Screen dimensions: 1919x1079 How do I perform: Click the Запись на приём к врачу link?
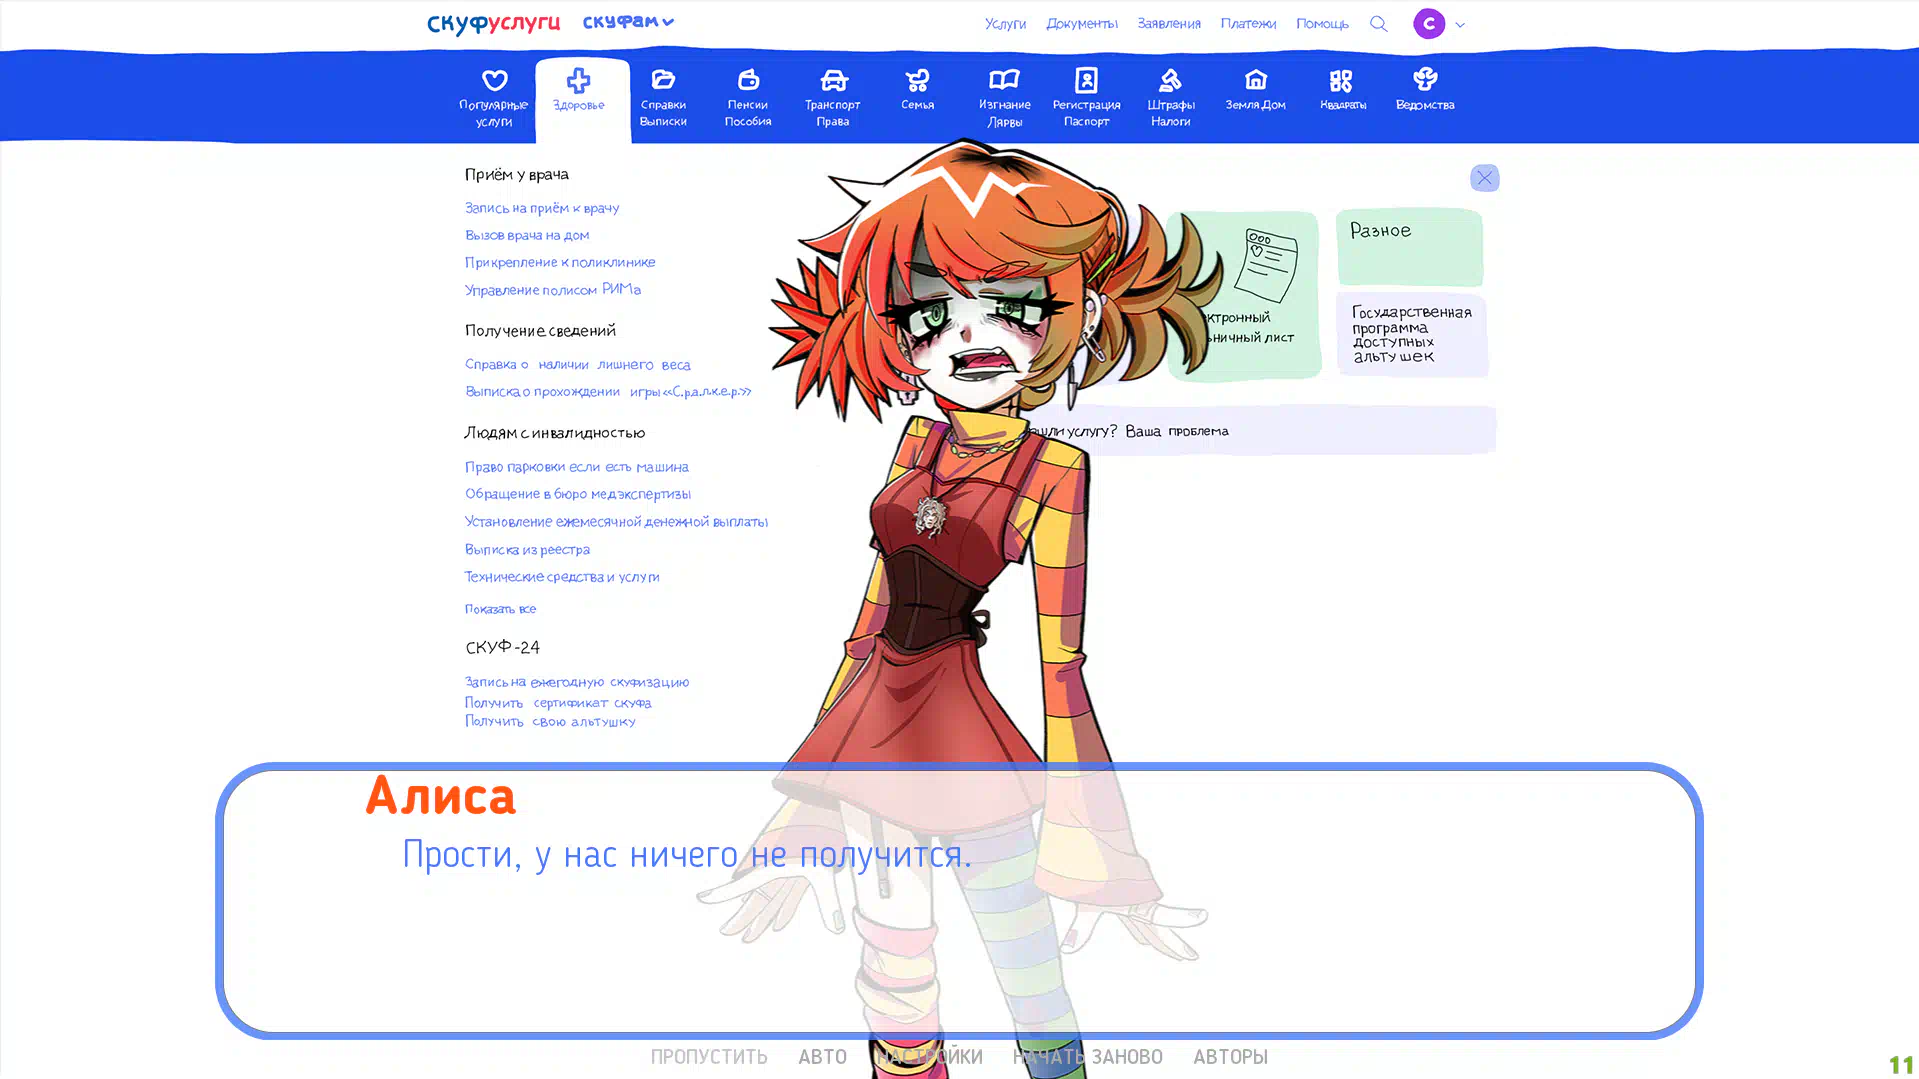542,209
